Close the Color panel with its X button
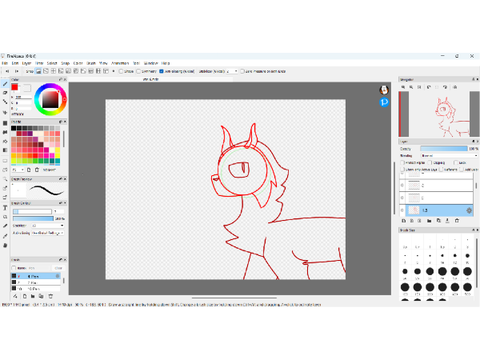 [x=65, y=79]
